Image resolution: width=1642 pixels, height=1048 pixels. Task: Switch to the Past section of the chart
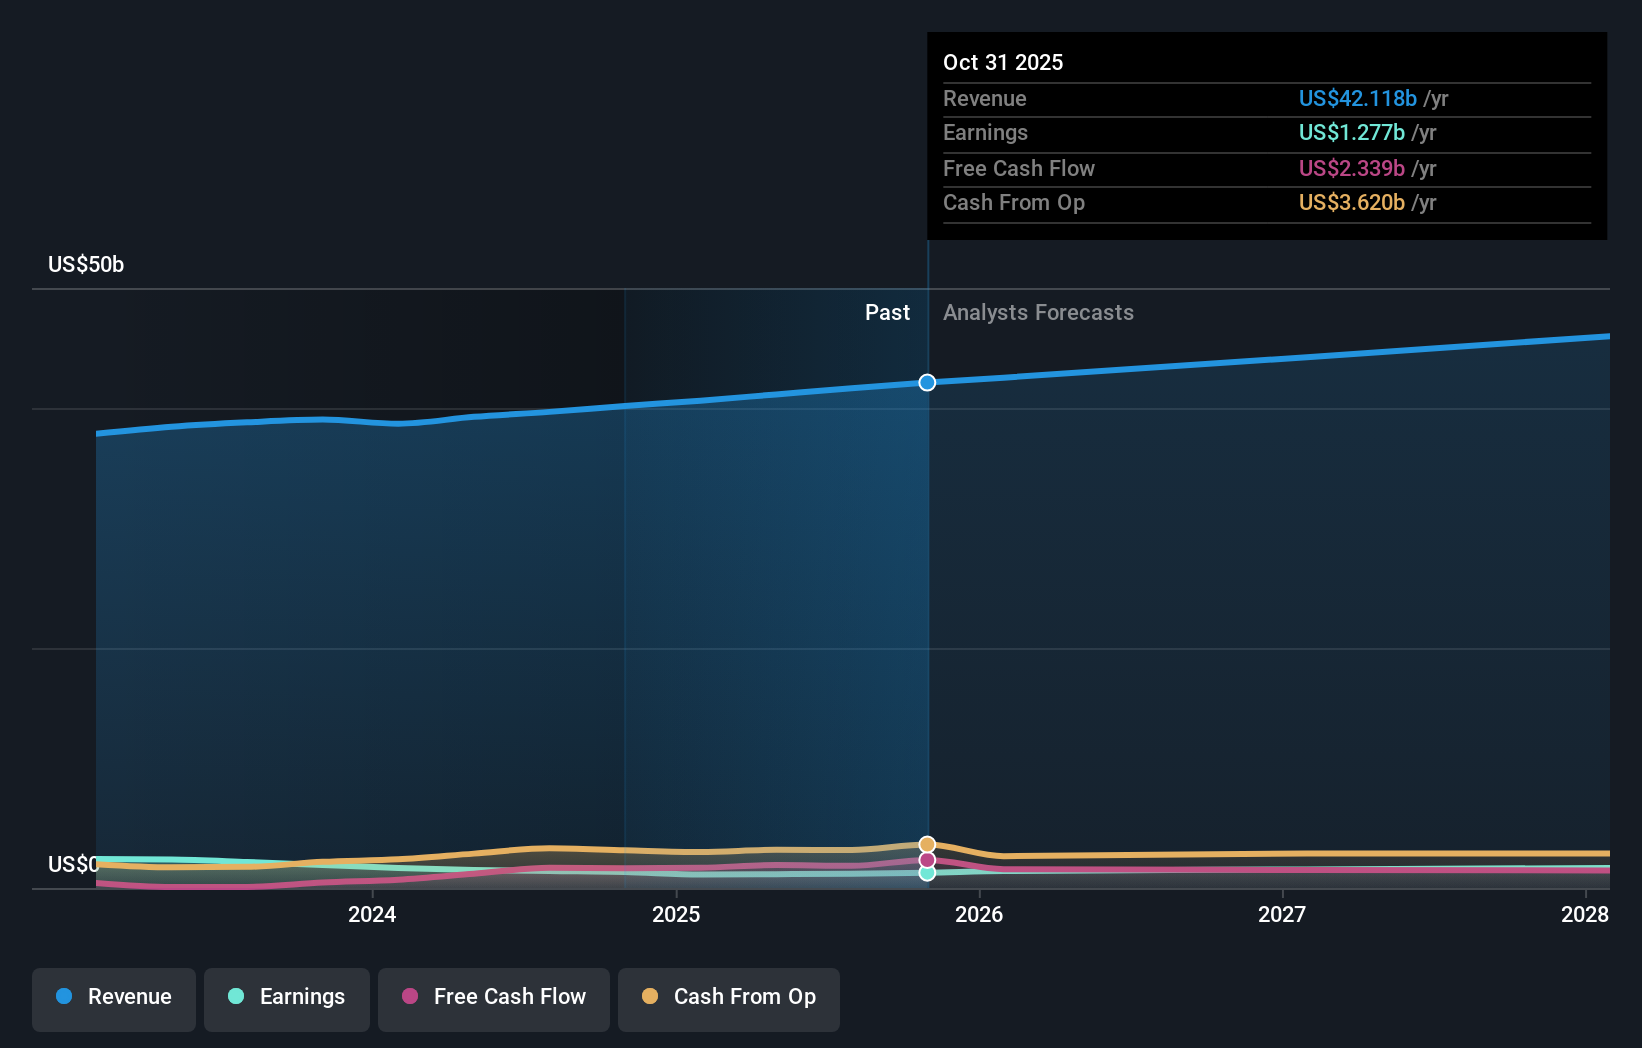(887, 312)
